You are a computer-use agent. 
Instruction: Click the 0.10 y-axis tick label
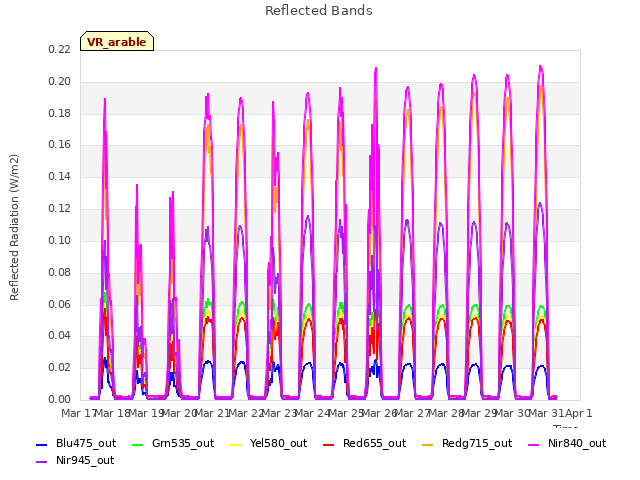59,240
